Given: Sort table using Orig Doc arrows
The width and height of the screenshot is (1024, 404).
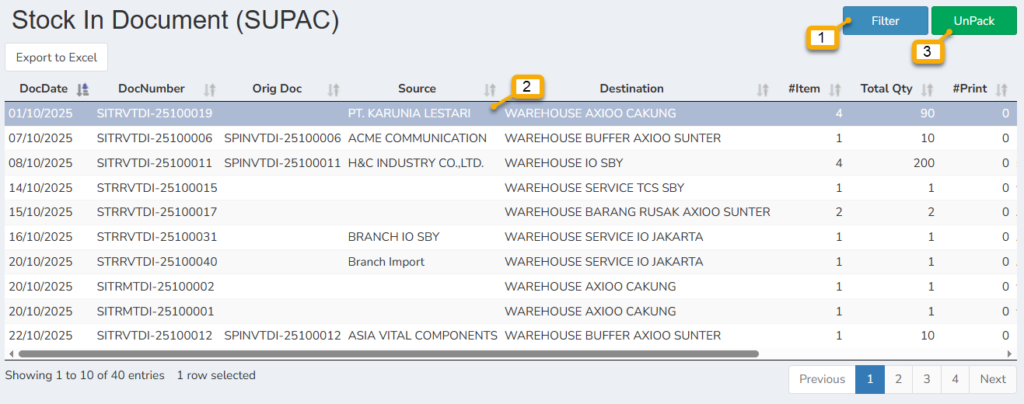Looking at the screenshot, I should click(x=334, y=89).
